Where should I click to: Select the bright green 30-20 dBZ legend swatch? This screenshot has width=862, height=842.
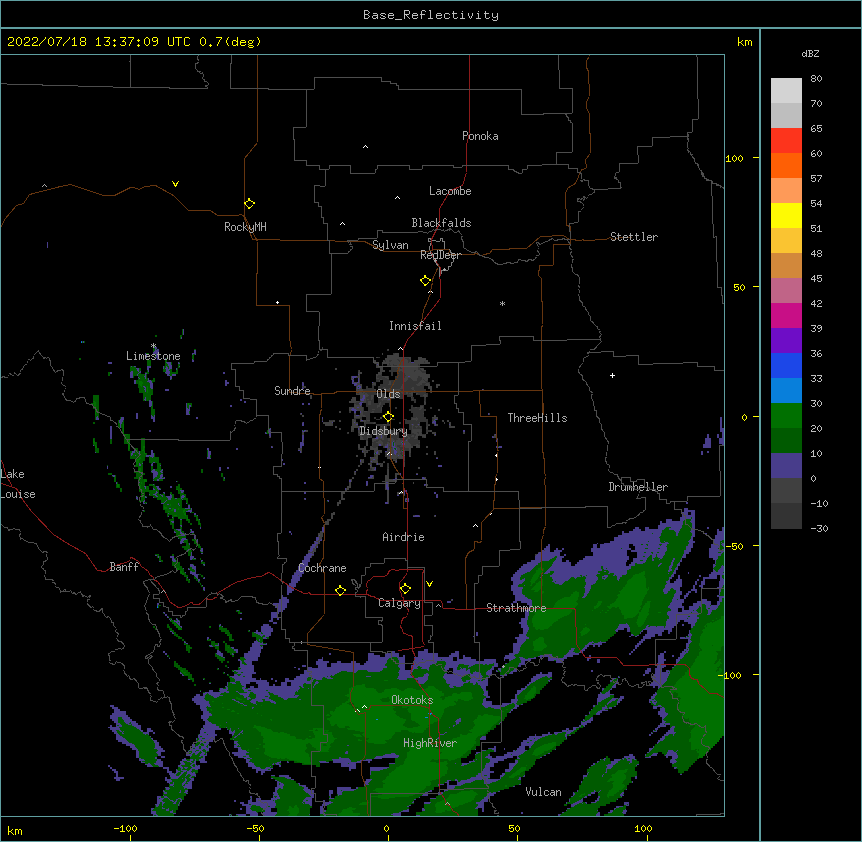coord(786,416)
